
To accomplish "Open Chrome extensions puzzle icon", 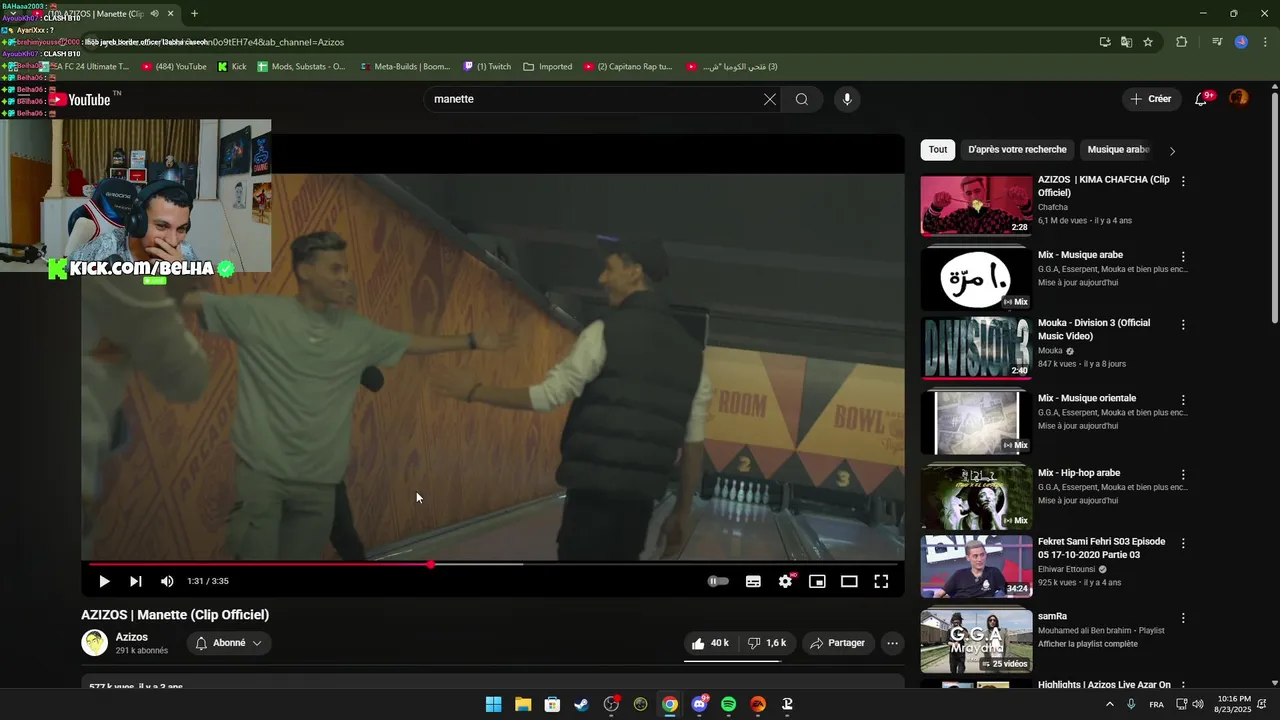I will (x=1181, y=42).
